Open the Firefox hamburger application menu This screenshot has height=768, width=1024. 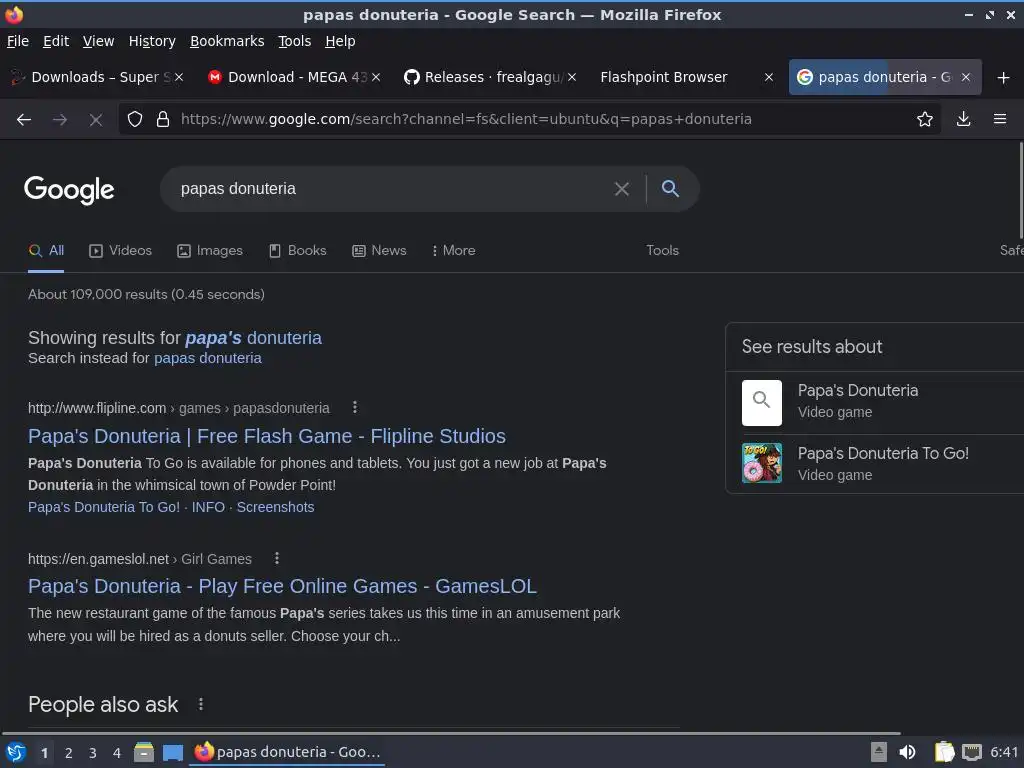(1000, 119)
